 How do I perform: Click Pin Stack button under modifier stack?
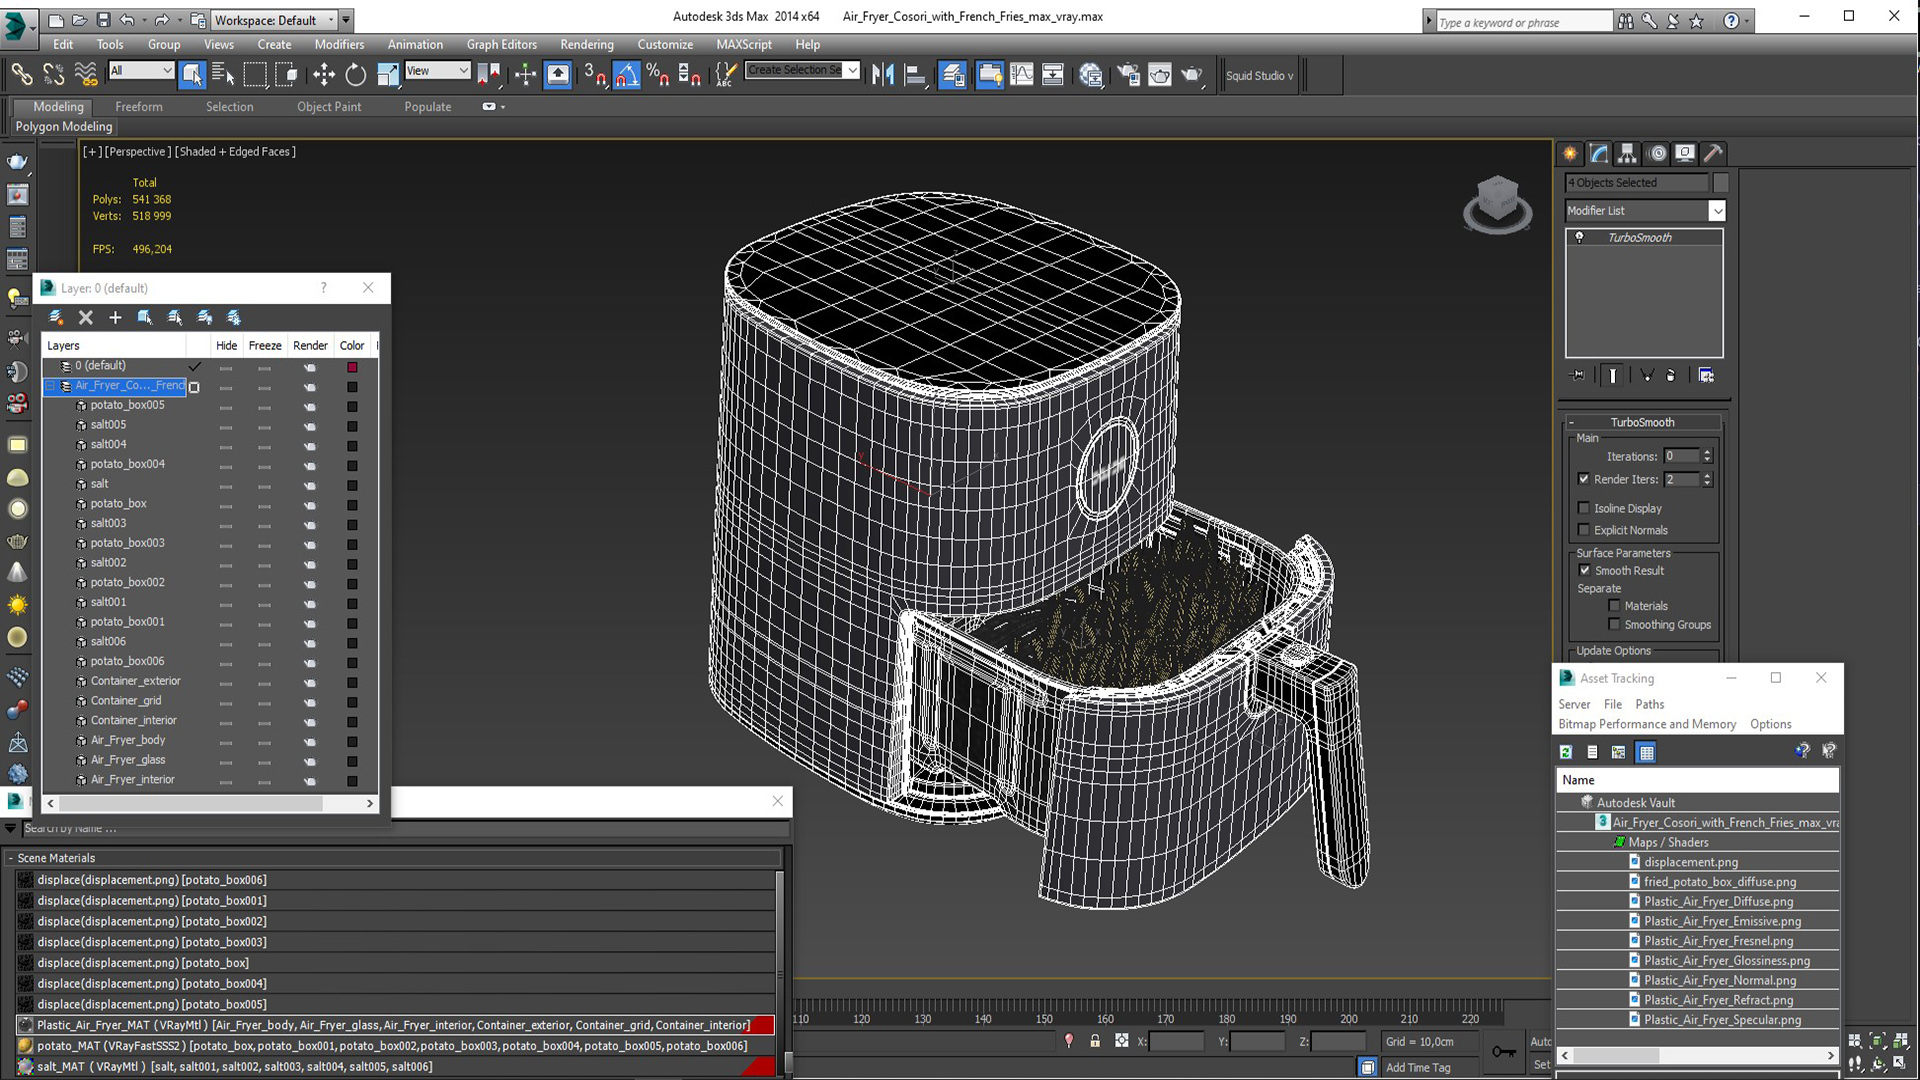click(x=1578, y=376)
